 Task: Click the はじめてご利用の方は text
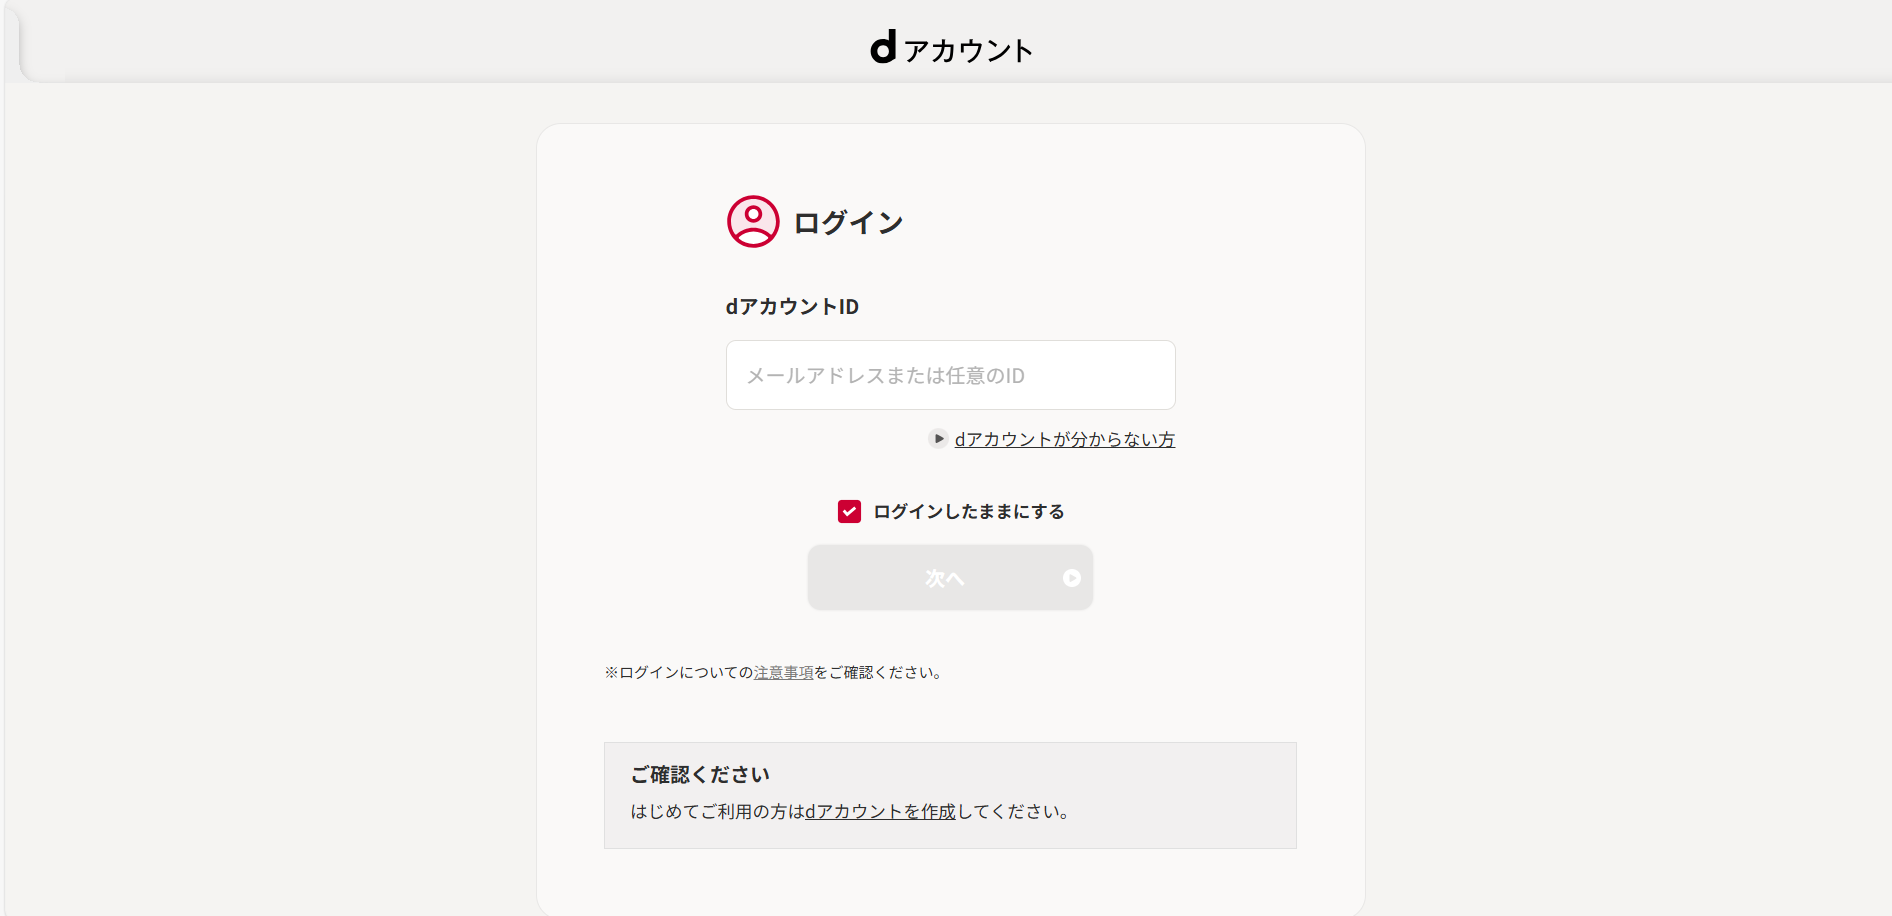click(x=717, y=812)
